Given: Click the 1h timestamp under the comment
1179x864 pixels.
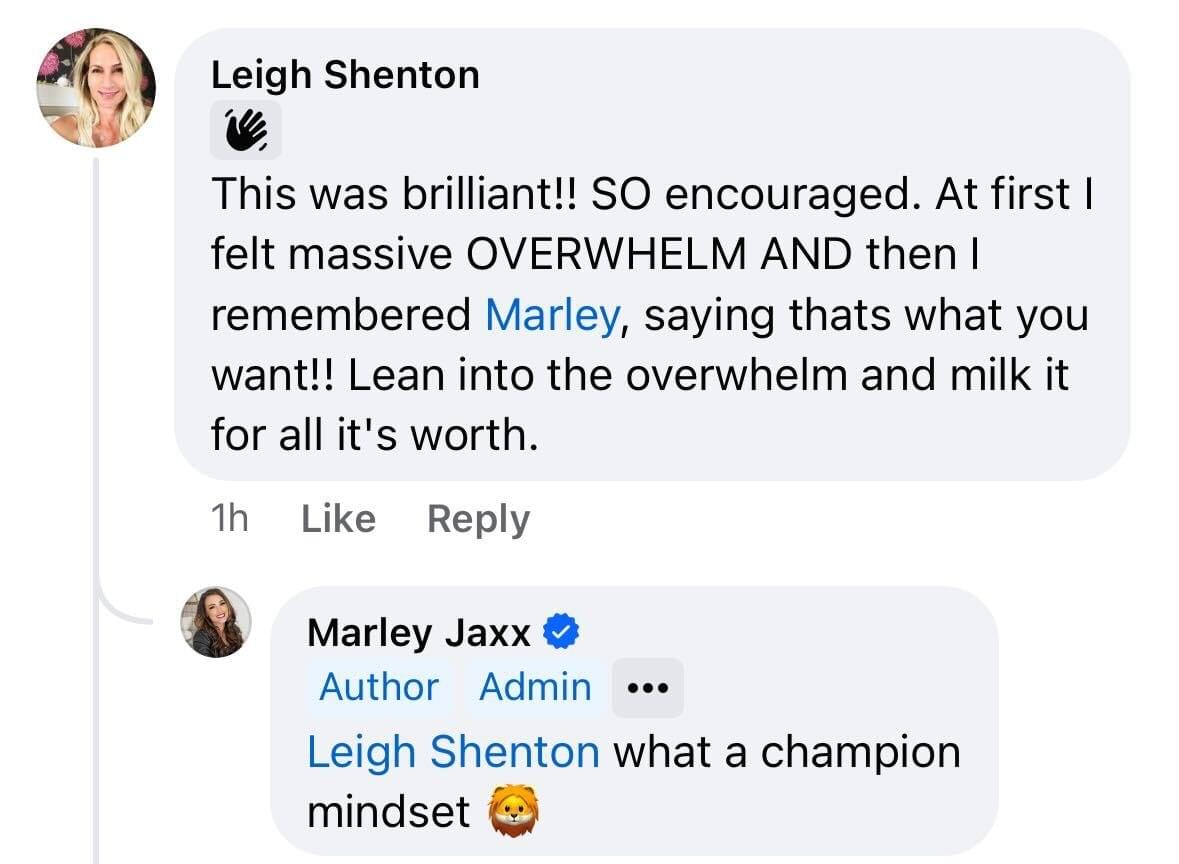Looking at the screenshot, I should coord(230,519).
